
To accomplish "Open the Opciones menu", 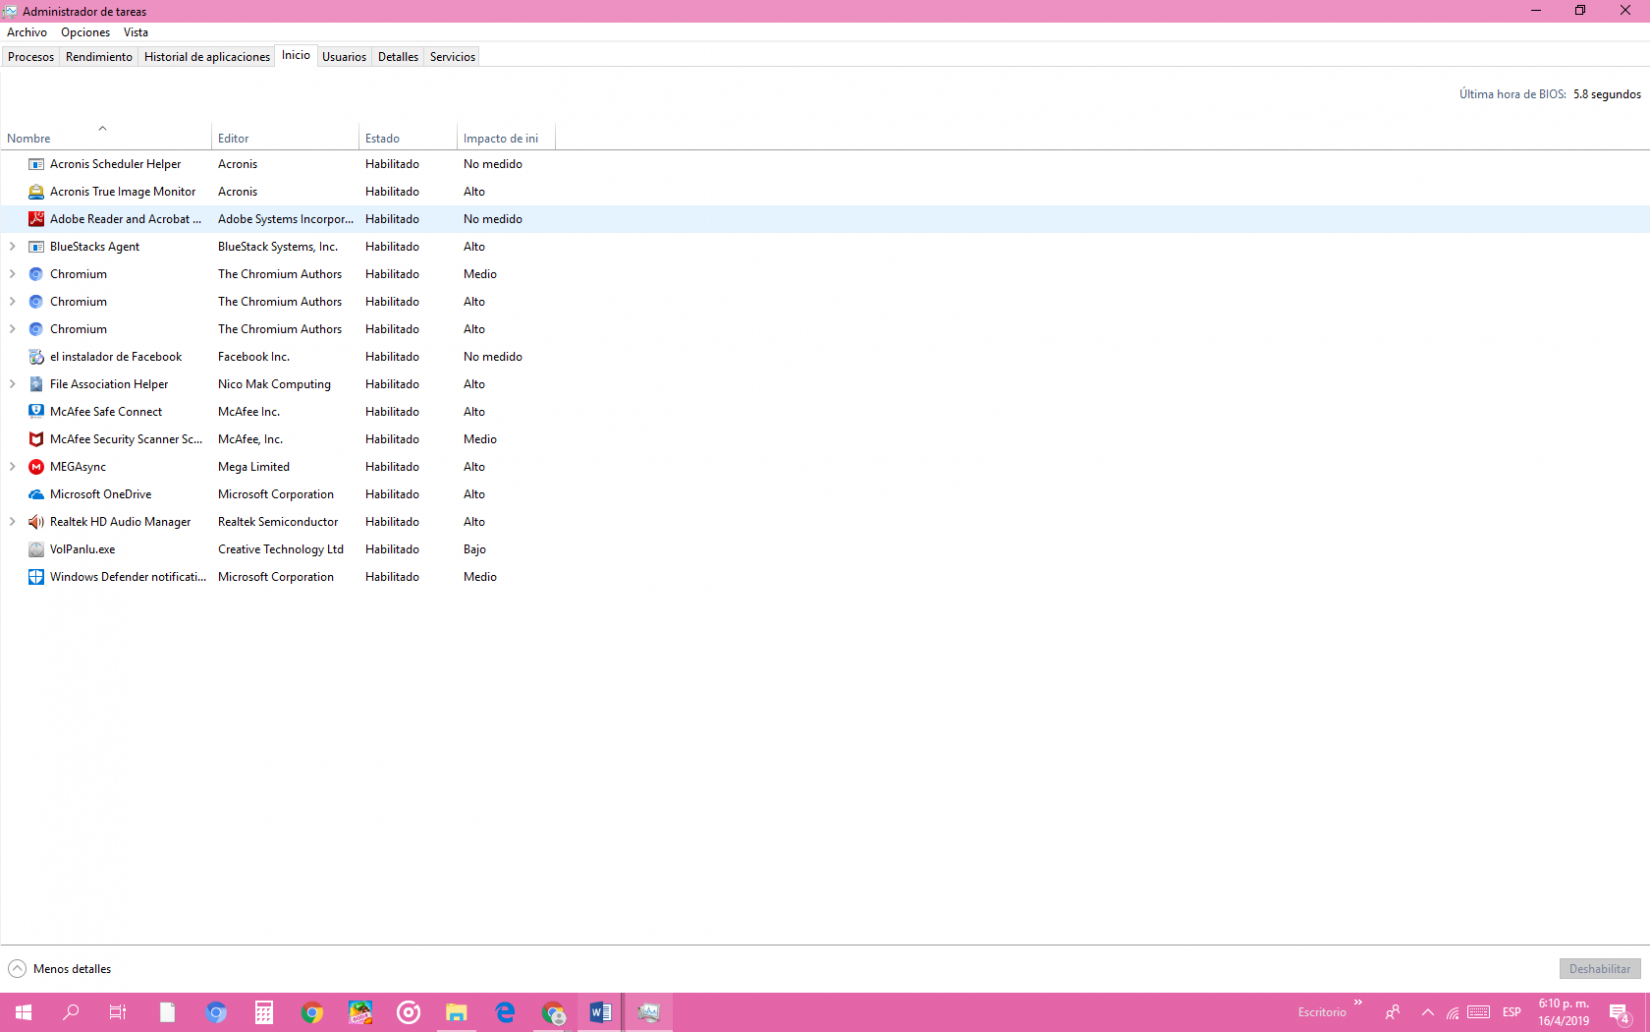I will pyautogui.click(x=85, y=32).
